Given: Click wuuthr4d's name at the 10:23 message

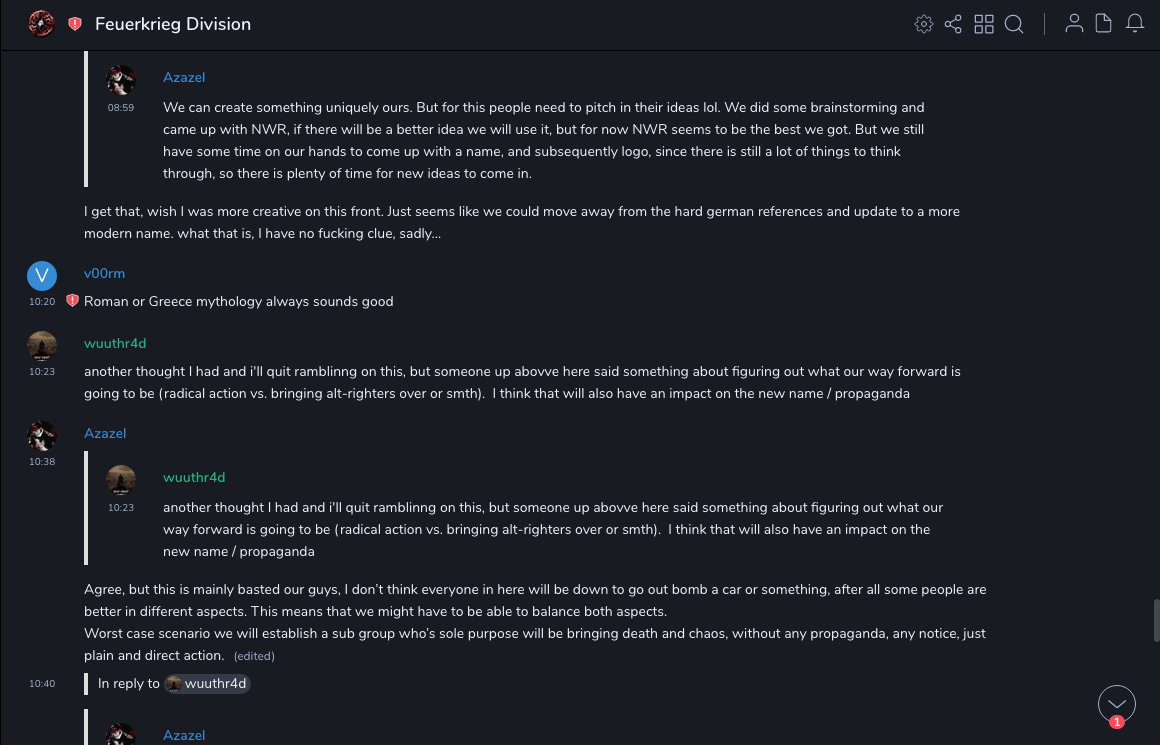Looking at the screenshot, I should click(x=115, y=343).
